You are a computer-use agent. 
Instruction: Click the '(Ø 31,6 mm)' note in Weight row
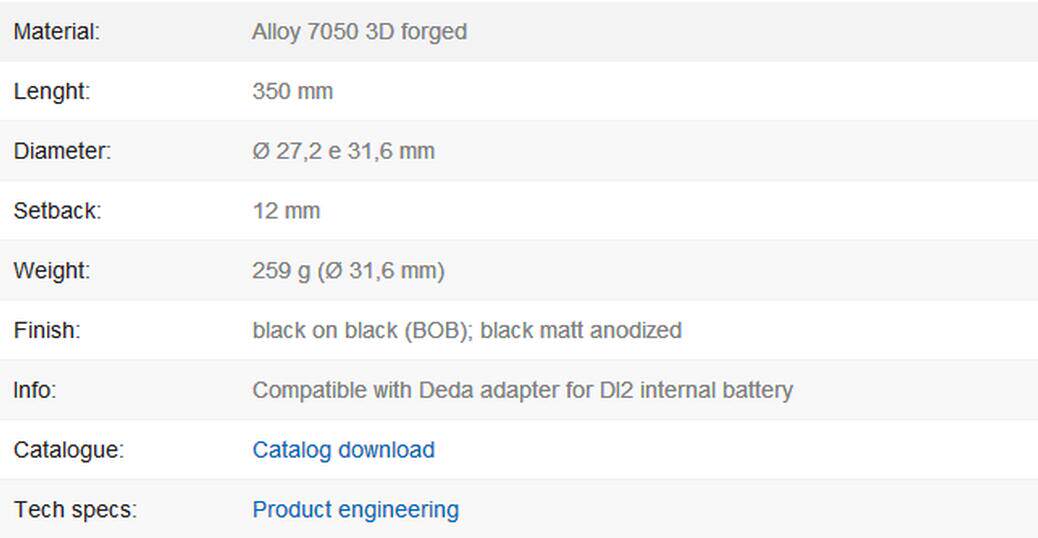click(x=381, y=271)
